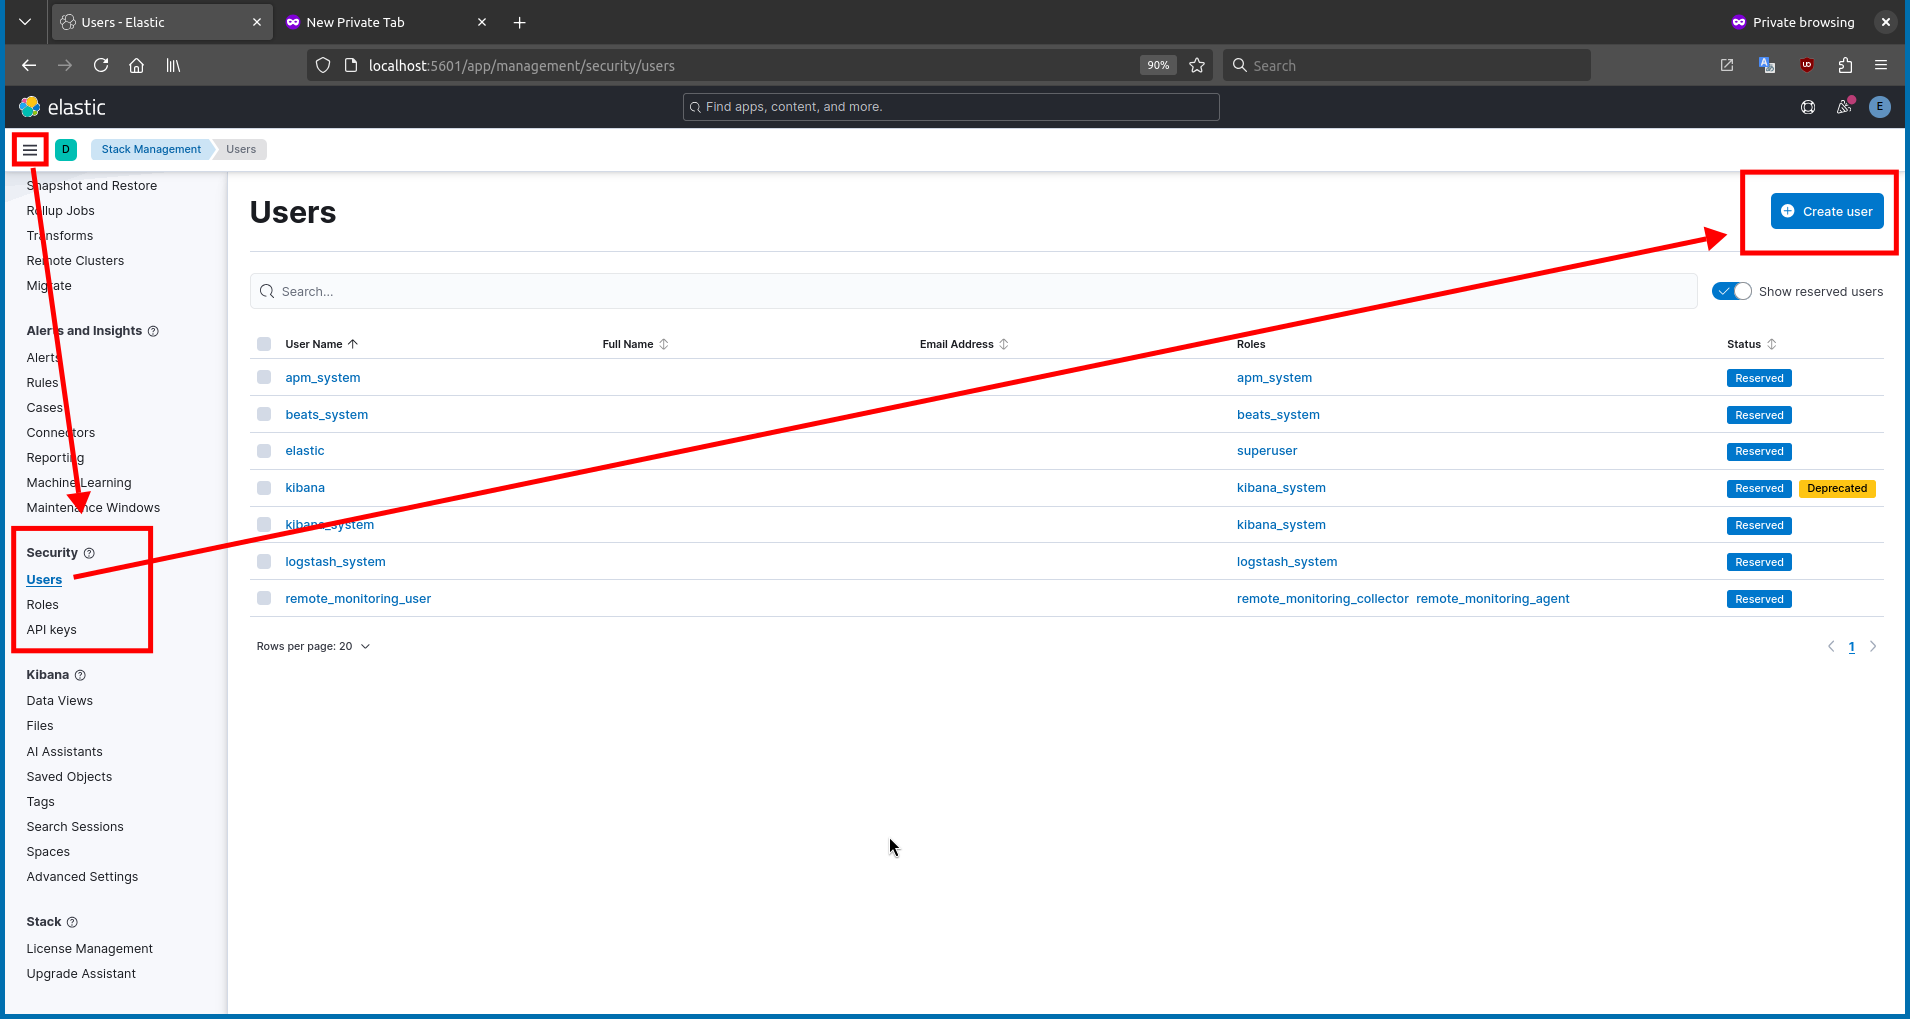Sort by User Name column

point(321,344)
